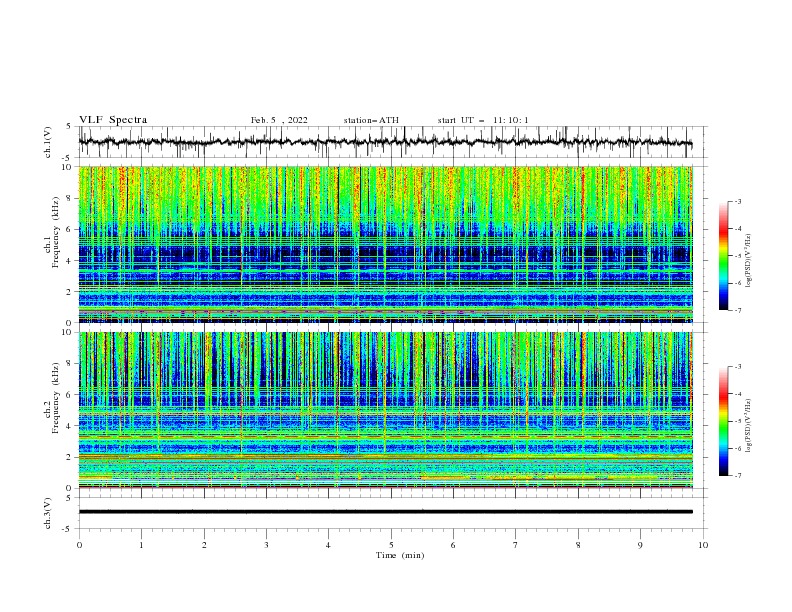Click the ch.1 PSD color bar
The image size is (792, 612).
coord(723,255)
